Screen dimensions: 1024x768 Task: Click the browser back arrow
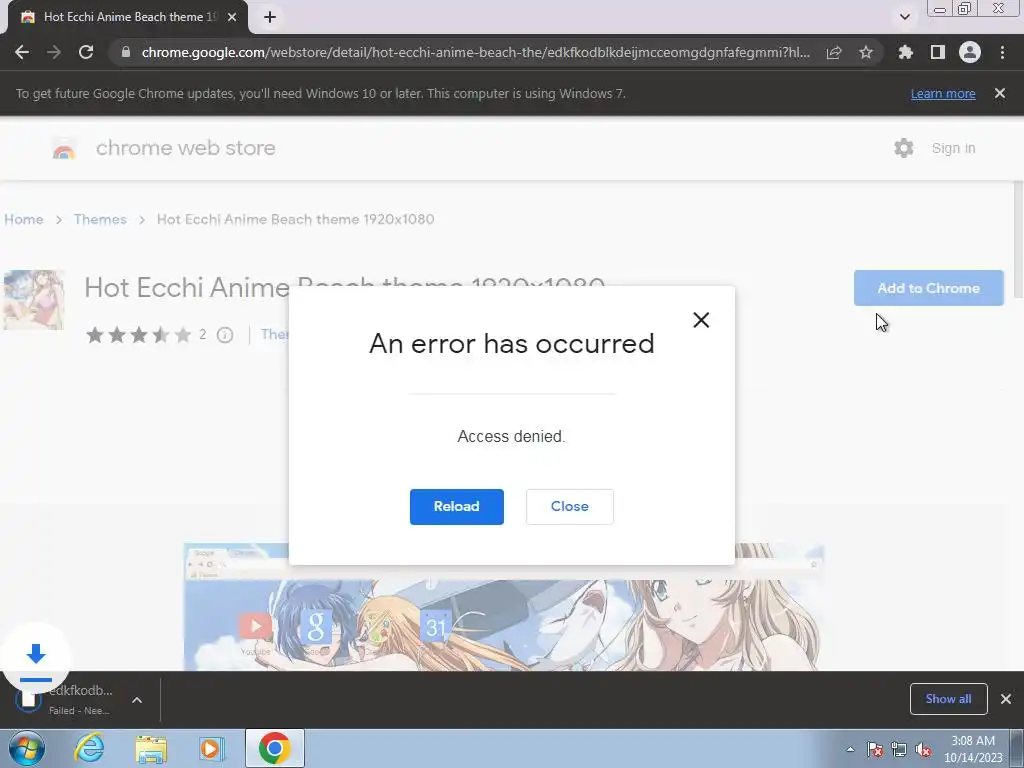click(22, 52)
